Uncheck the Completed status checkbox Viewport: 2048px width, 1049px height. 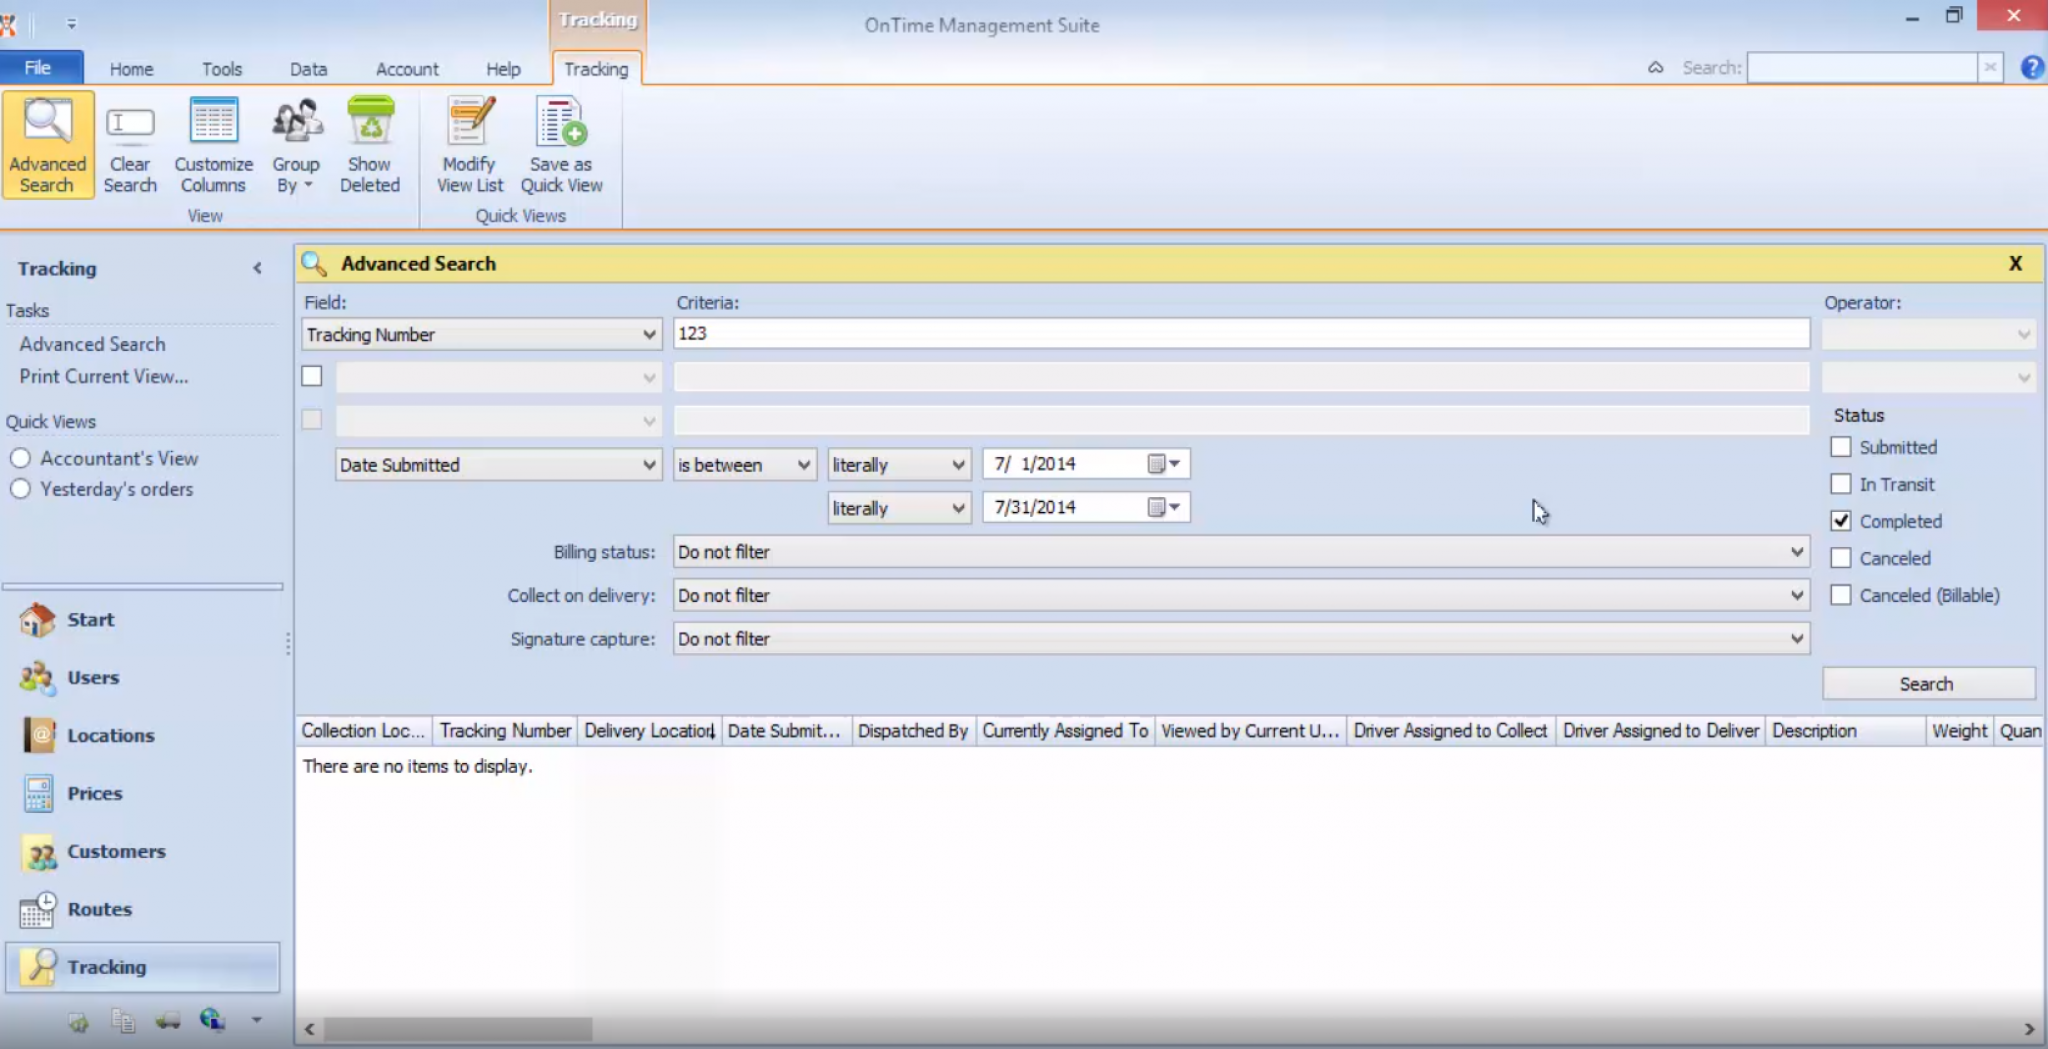1841,521
